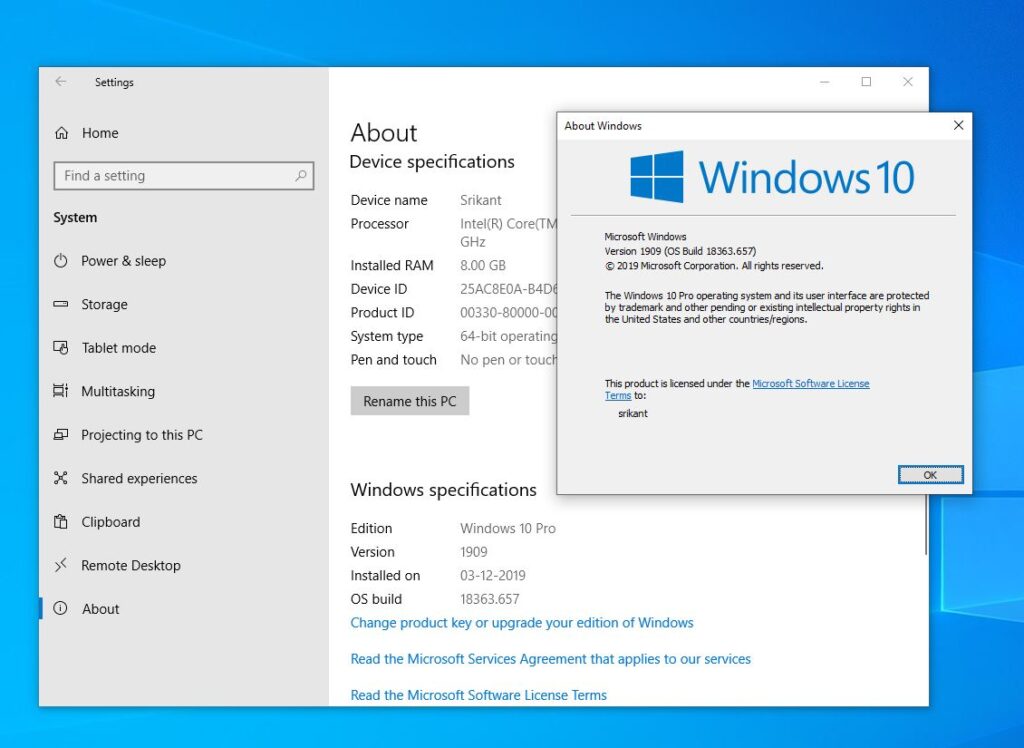Click the About info icon
The image size is (1024, 748).
point(61,609)
